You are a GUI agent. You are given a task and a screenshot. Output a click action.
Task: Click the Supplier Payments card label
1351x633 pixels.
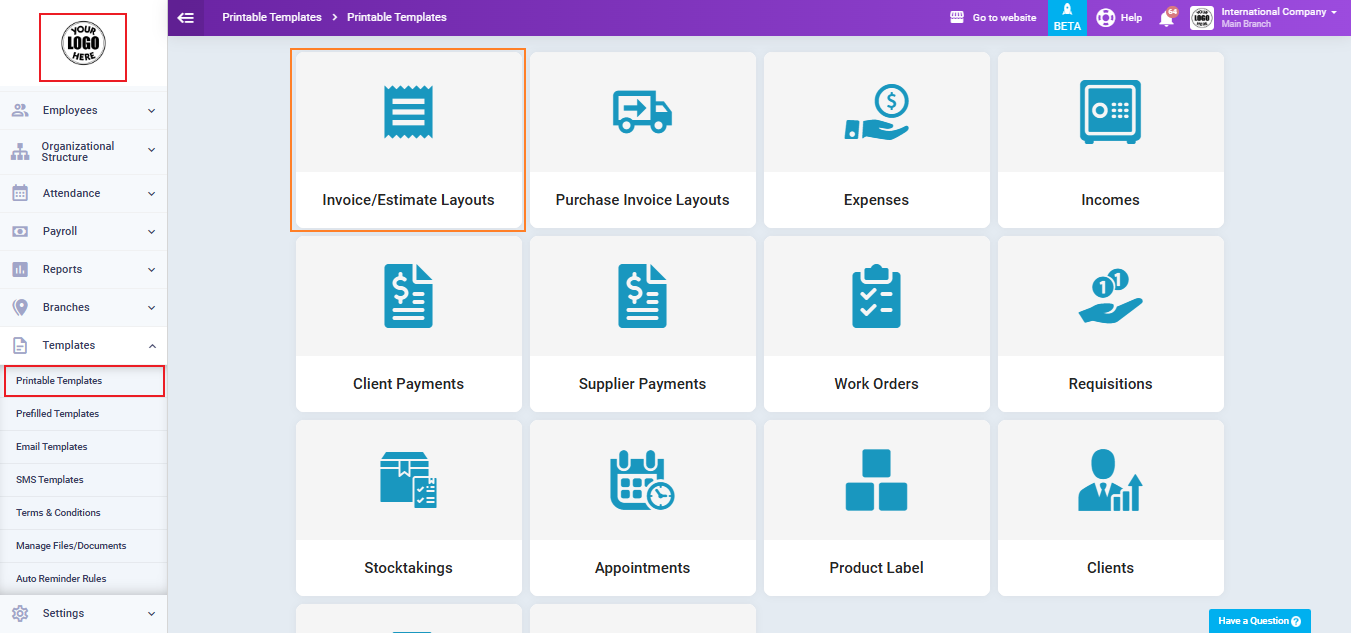(x=642, y=384)
